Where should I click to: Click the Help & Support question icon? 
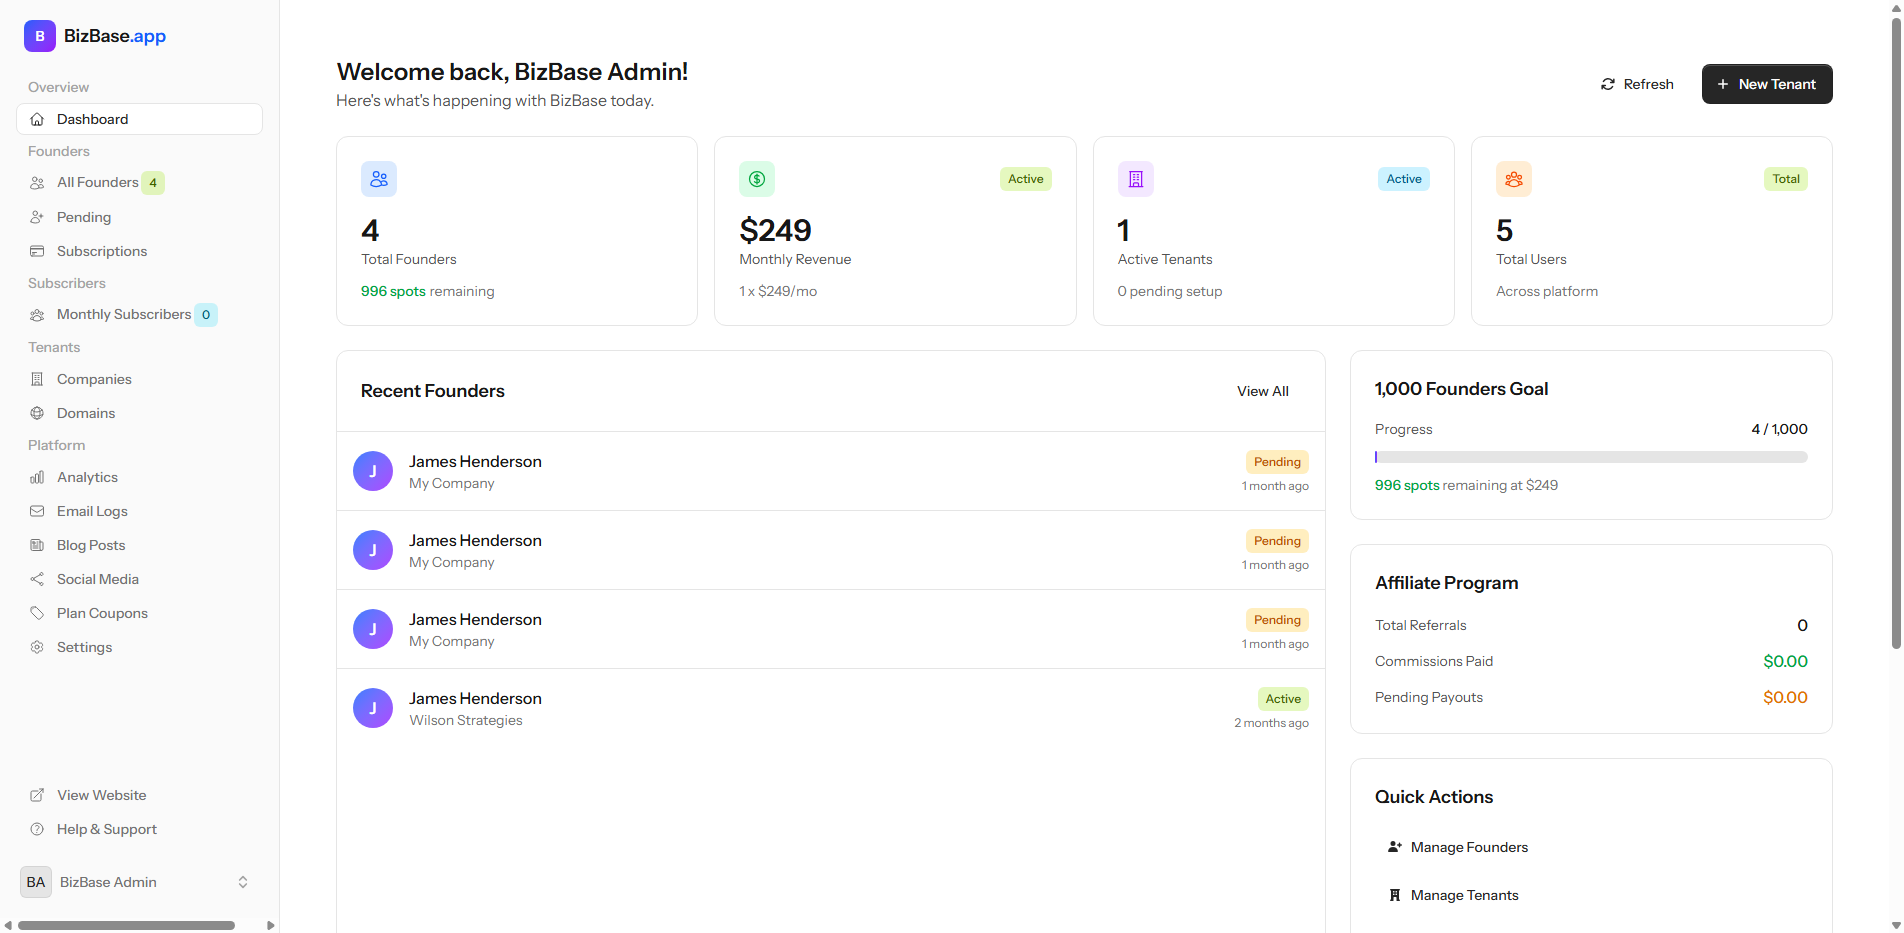pyautogui.click(x=37, y=829)
